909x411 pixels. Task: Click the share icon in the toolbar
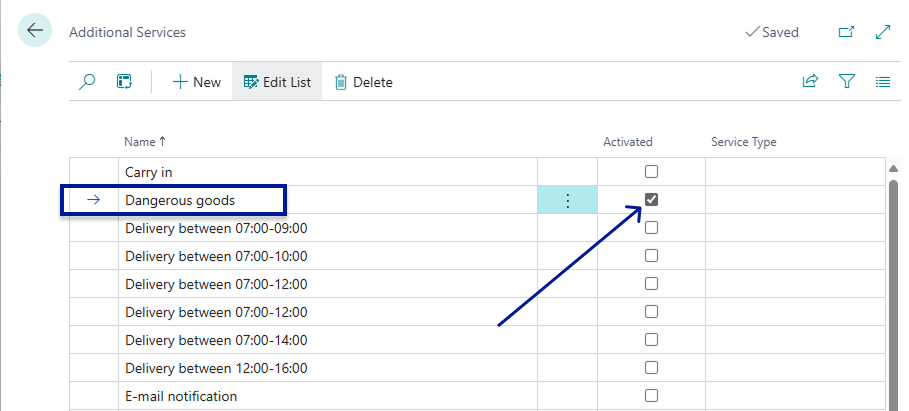click(810, 82)
